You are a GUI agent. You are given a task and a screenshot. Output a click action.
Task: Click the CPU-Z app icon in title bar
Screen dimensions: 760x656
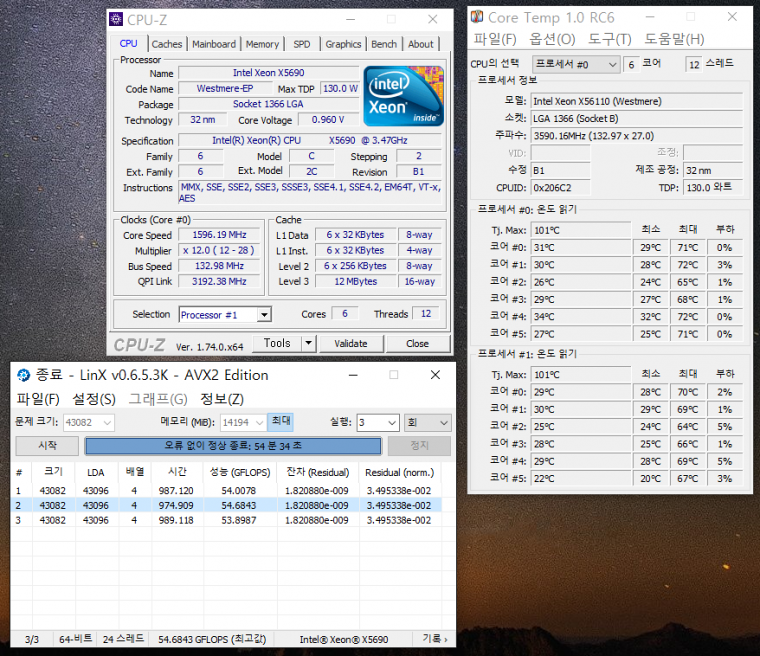(116, 19)
